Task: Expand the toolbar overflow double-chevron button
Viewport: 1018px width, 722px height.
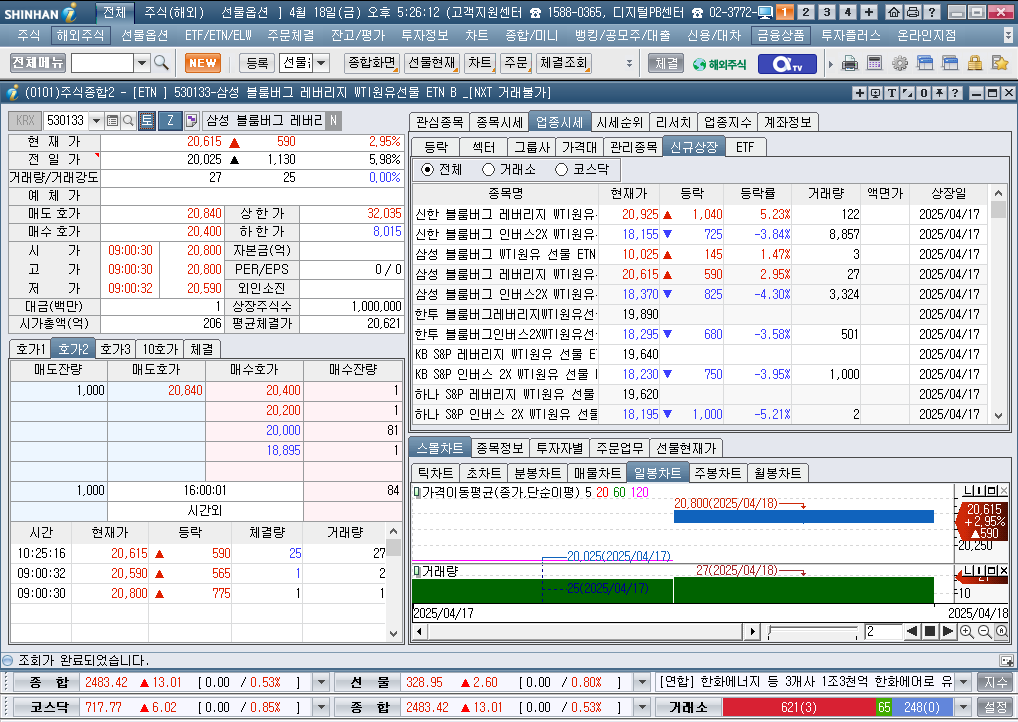Action: tap(628, 63)
